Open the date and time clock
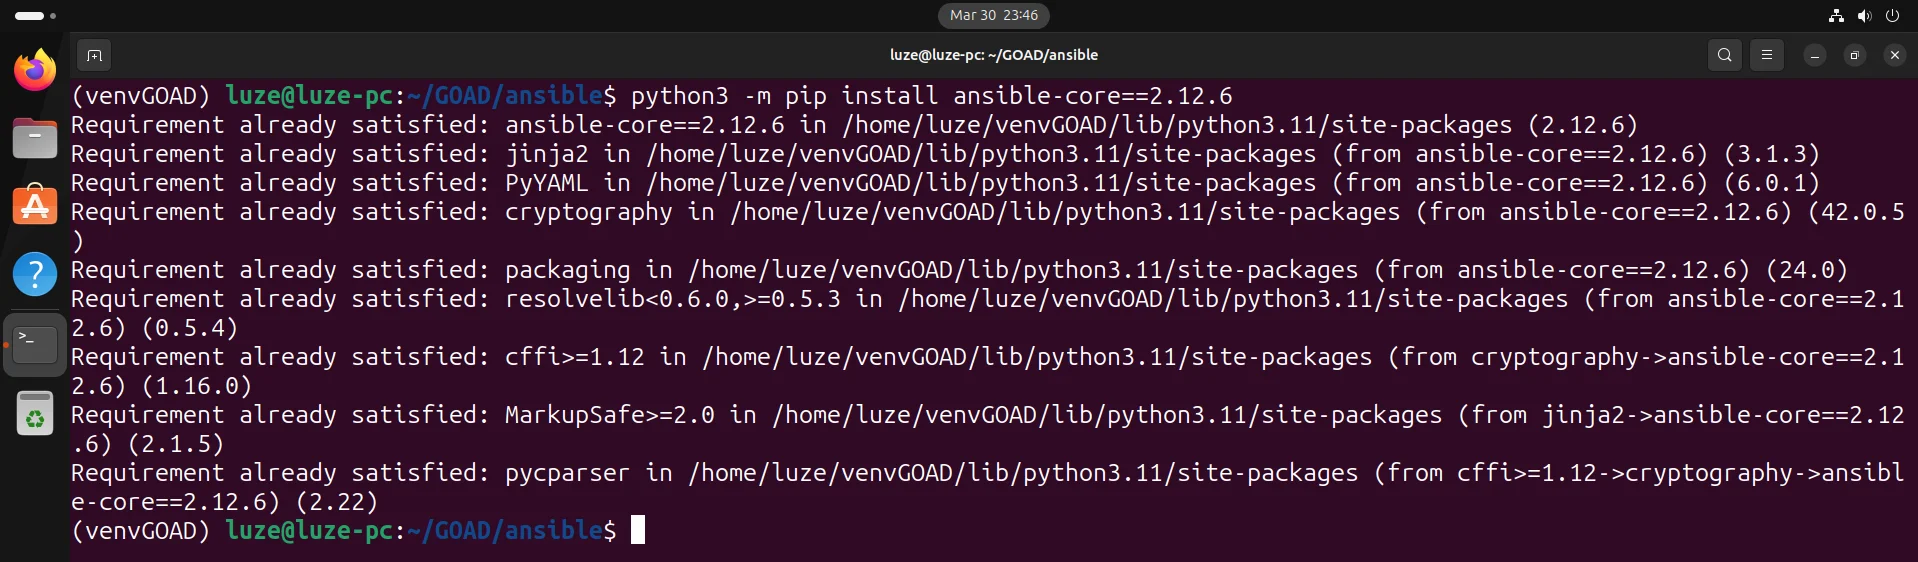This screenshot has height=562, width=1918. point(993,15)
